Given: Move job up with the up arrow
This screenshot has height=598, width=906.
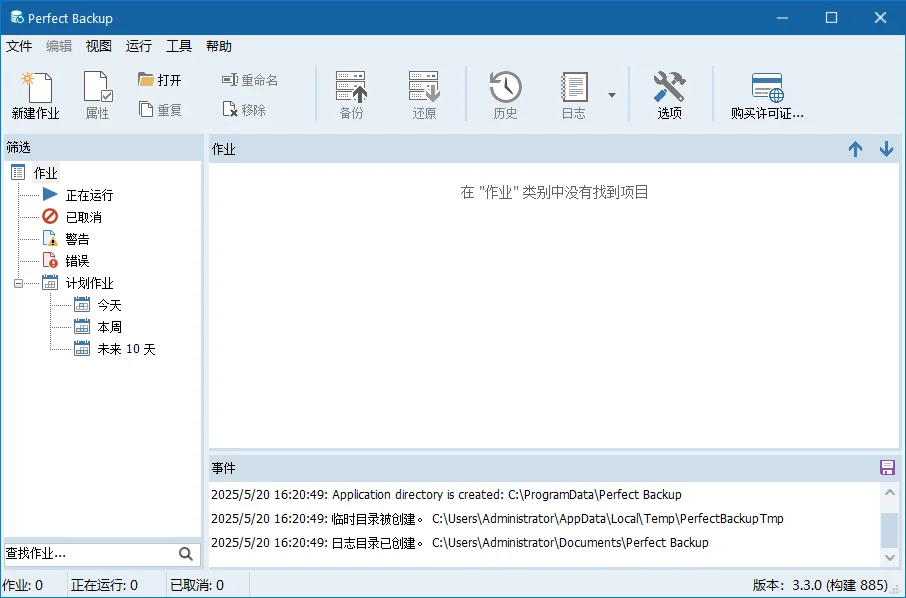Looking at the screenshot, I should pyautogui.click(x=856, y=150).
